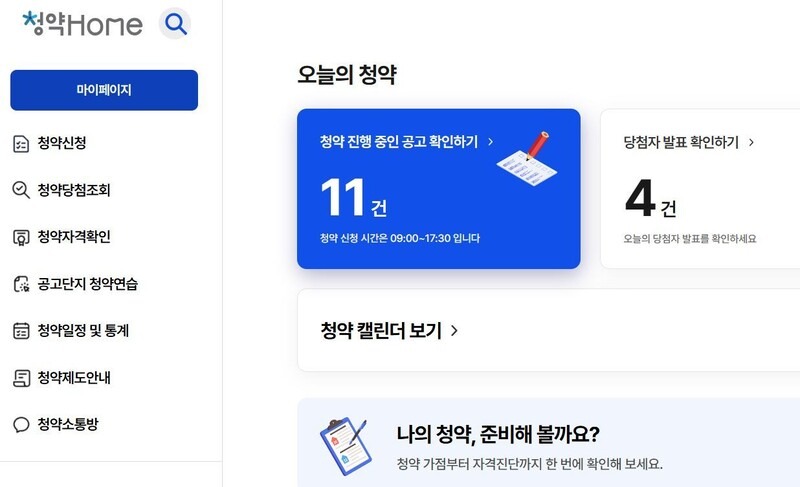Click the 청약자격확인 certificate icon

pyautogui.click(x=21, y=238)
